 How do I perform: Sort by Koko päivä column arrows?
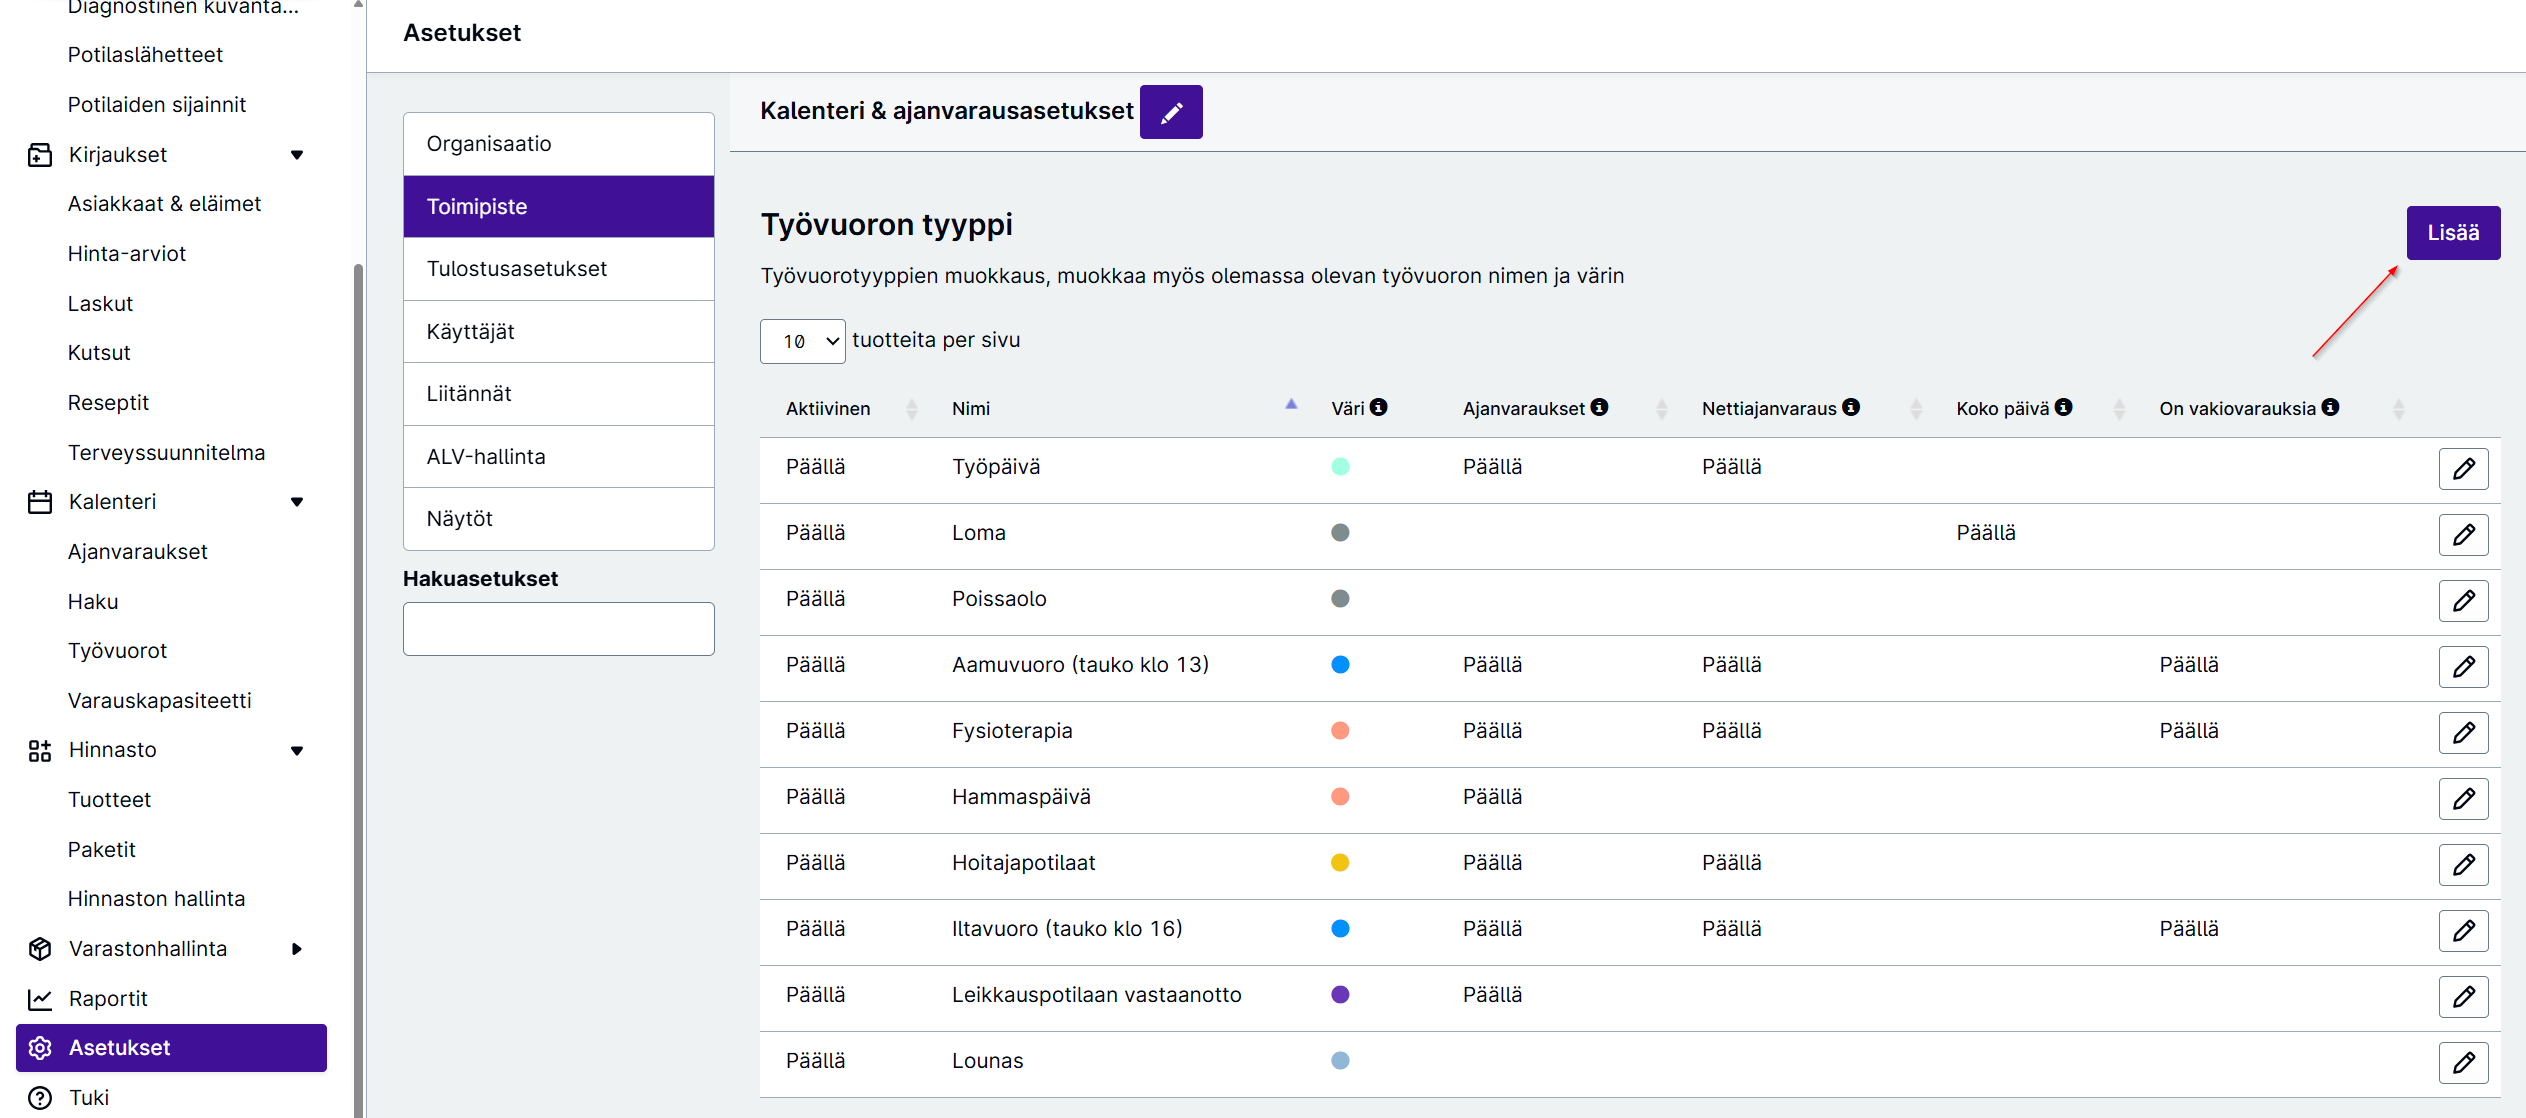(2119, 409)
